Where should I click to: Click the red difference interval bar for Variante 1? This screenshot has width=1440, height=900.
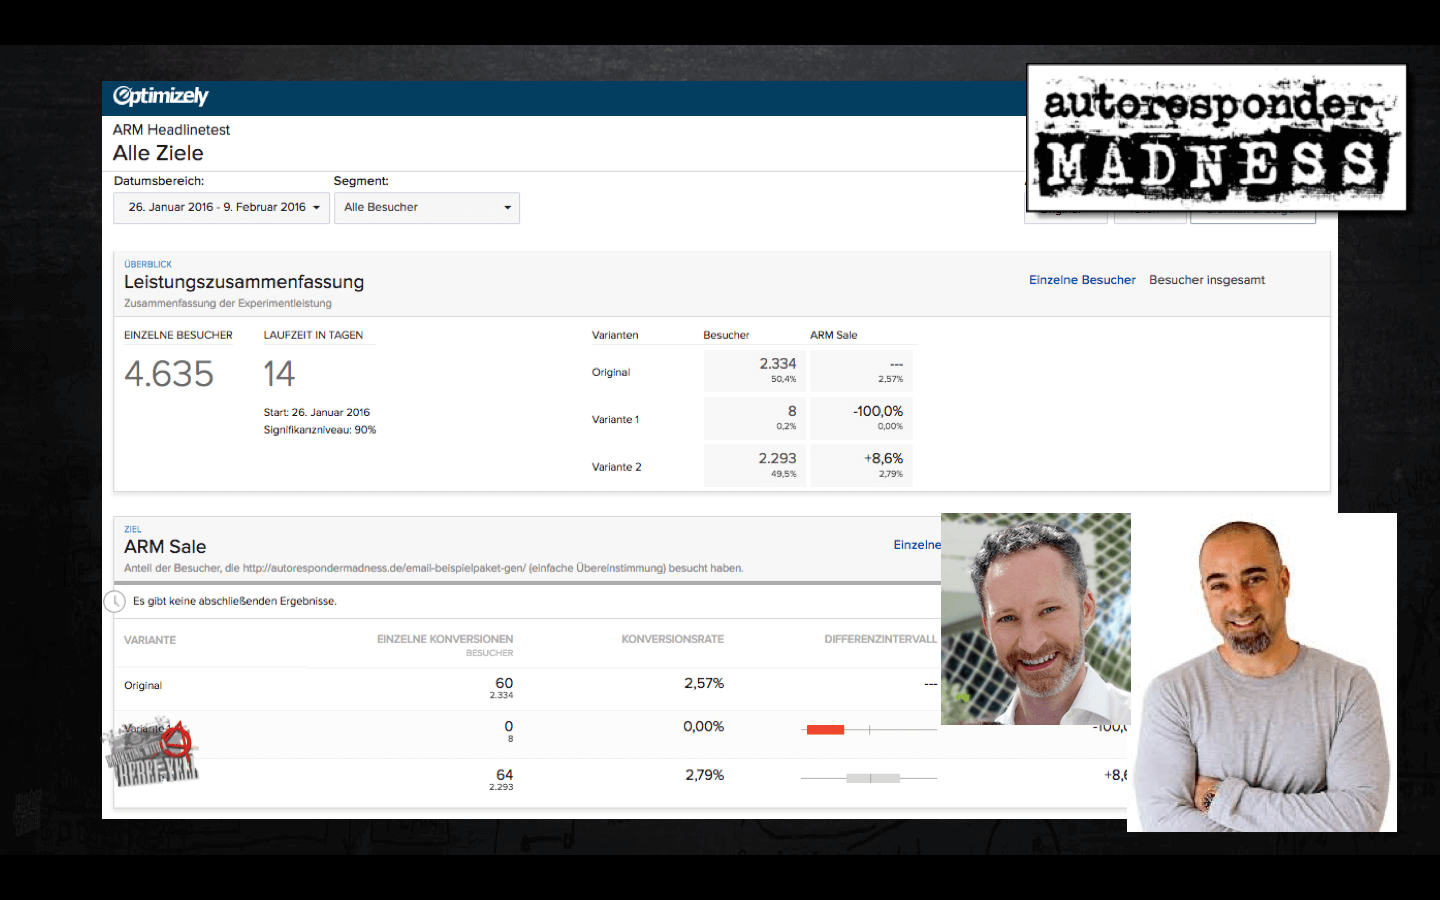[x=825, y=729]
